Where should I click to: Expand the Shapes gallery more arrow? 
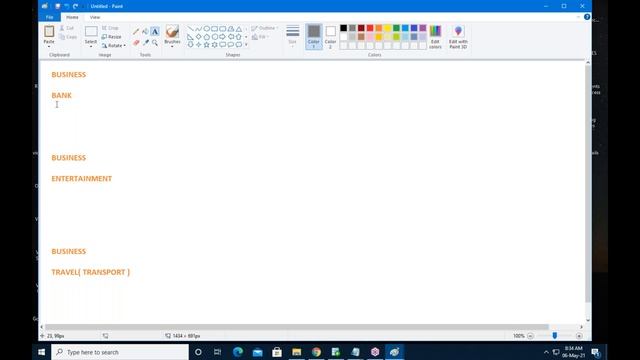tap(246, 44)
